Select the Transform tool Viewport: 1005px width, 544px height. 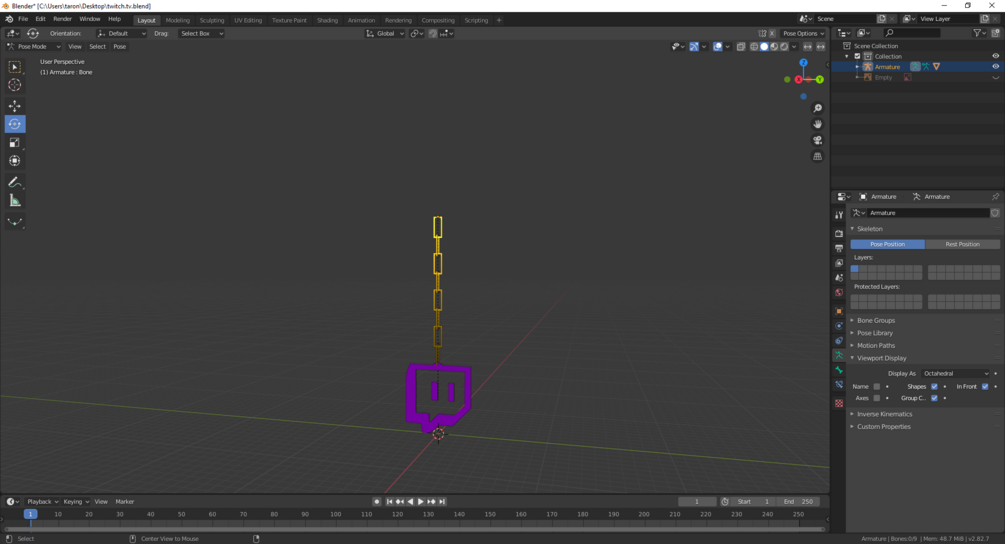(x=15, y=161)
